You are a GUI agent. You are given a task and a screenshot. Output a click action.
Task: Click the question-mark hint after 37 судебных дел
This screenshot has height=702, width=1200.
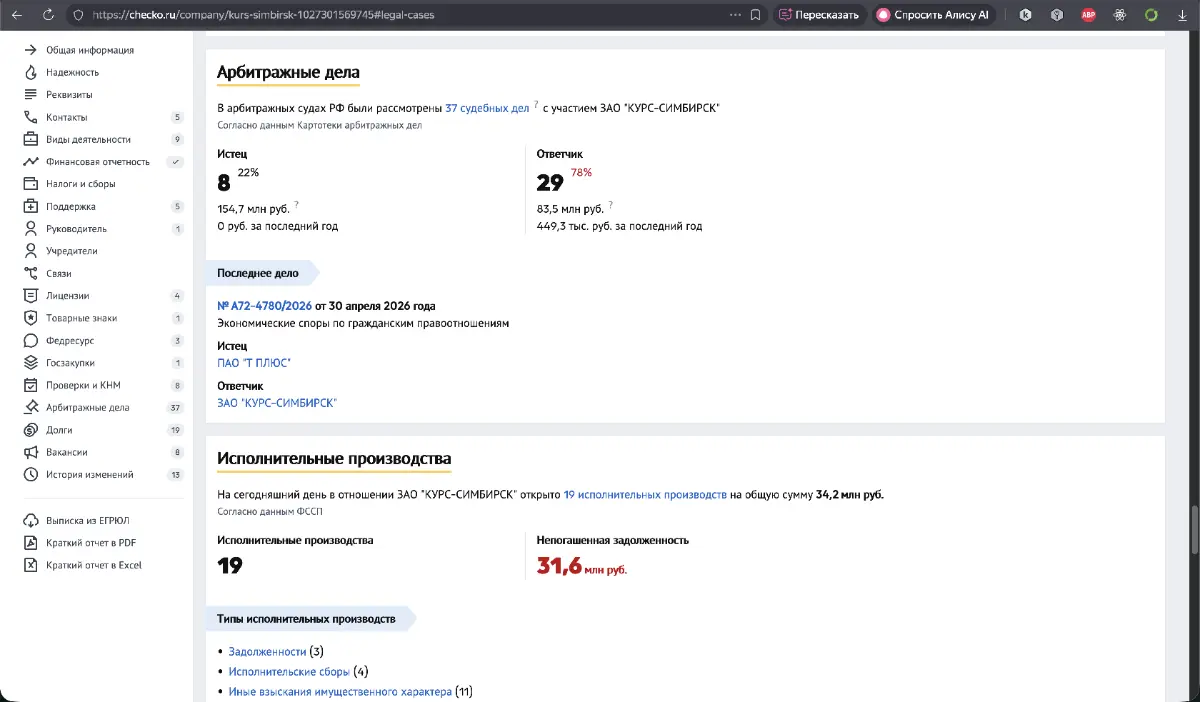click(x=536, y=104)
